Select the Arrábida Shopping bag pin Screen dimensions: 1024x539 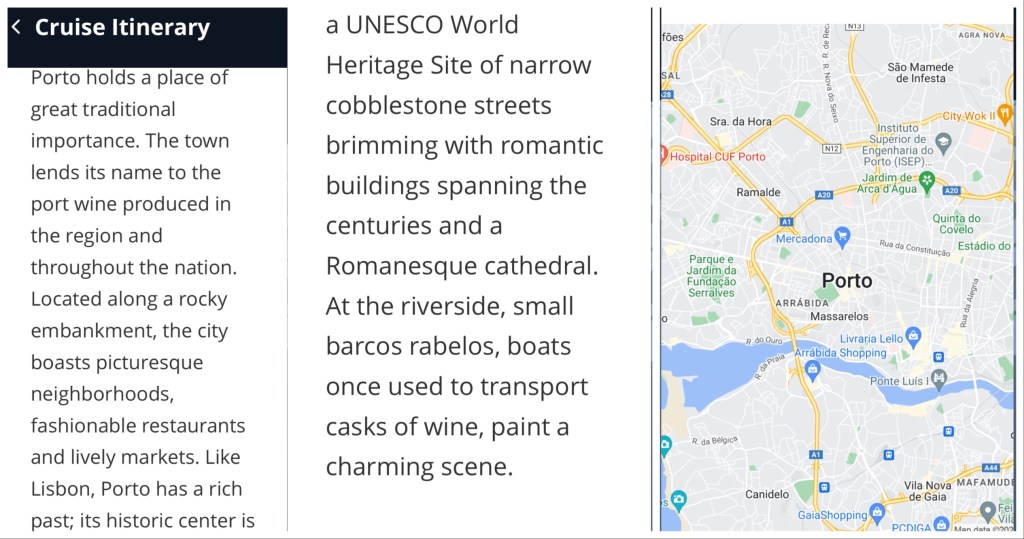811,370
